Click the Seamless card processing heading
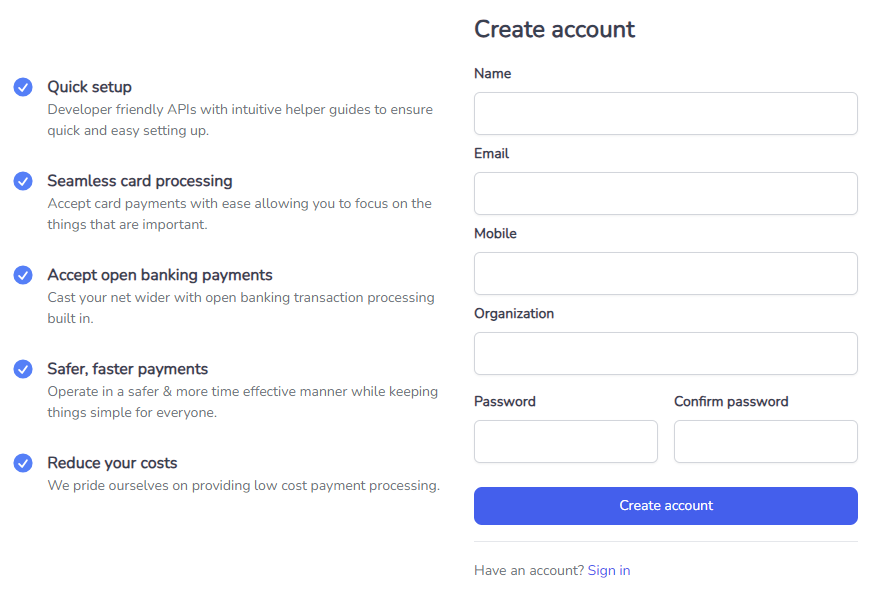This screenshot has width=883, height=599. 140,181
